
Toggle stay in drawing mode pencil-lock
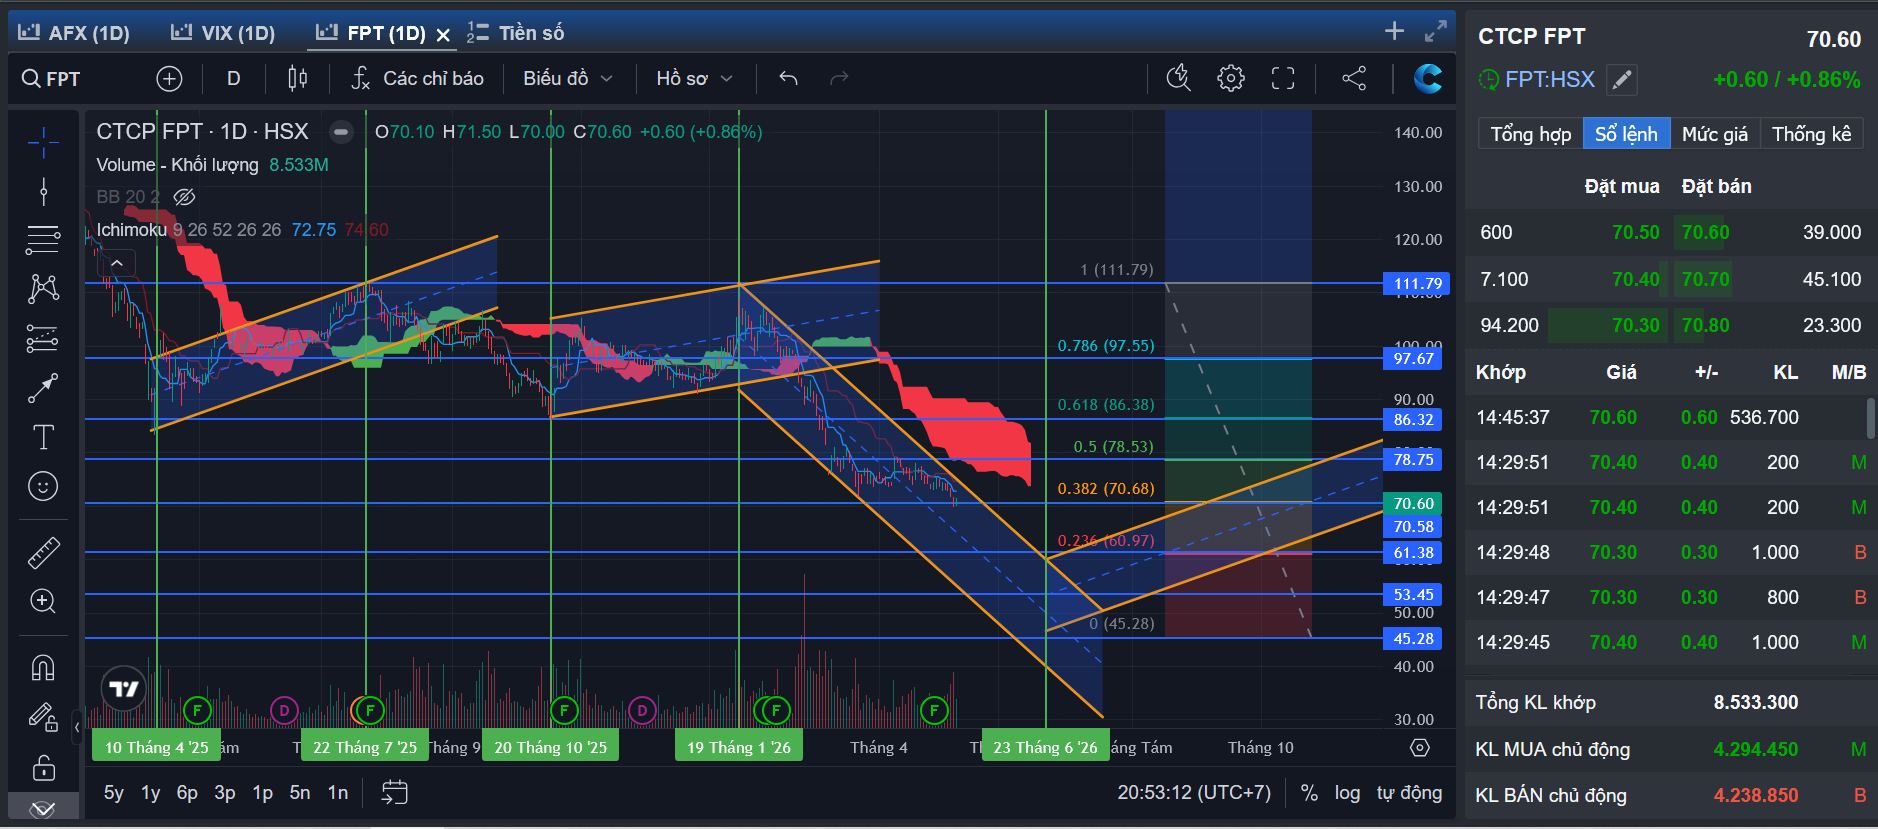pyautogui.click(x=43, y=717)
